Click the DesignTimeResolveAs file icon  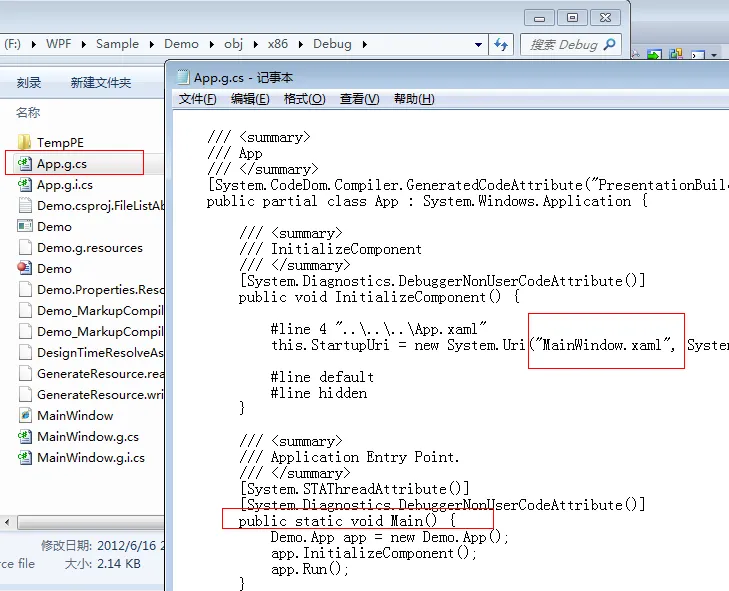pyautogui.click(x=25, y=352)
